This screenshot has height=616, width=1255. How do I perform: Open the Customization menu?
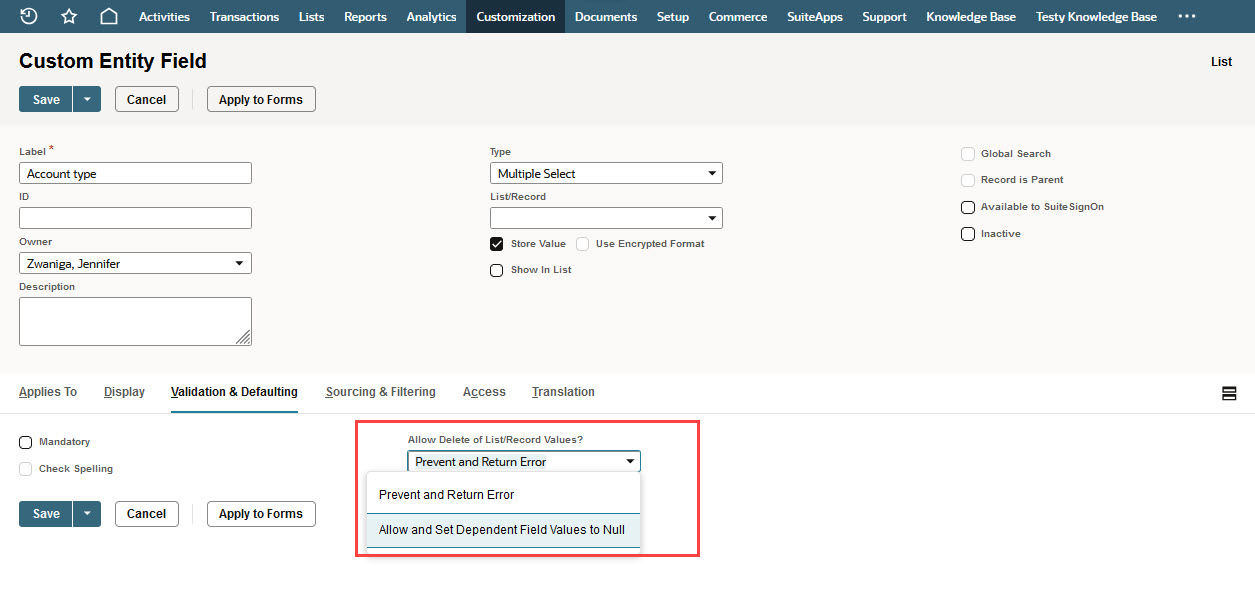(515, 16)
